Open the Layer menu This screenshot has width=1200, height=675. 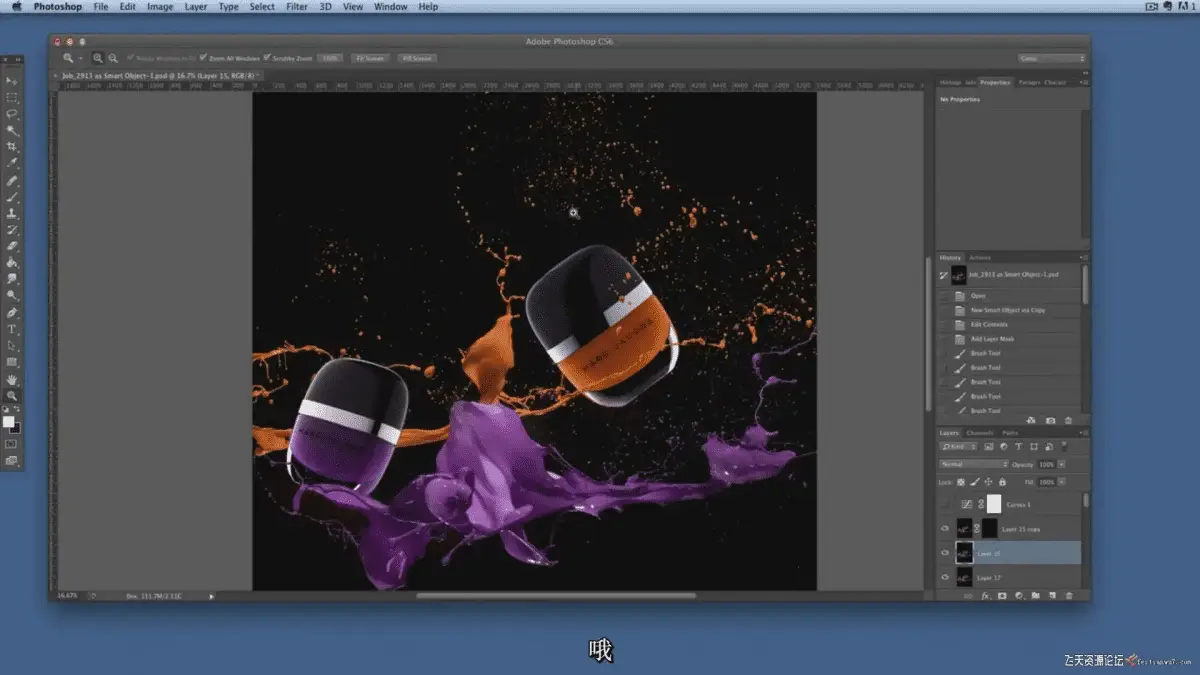coord(196,7)
